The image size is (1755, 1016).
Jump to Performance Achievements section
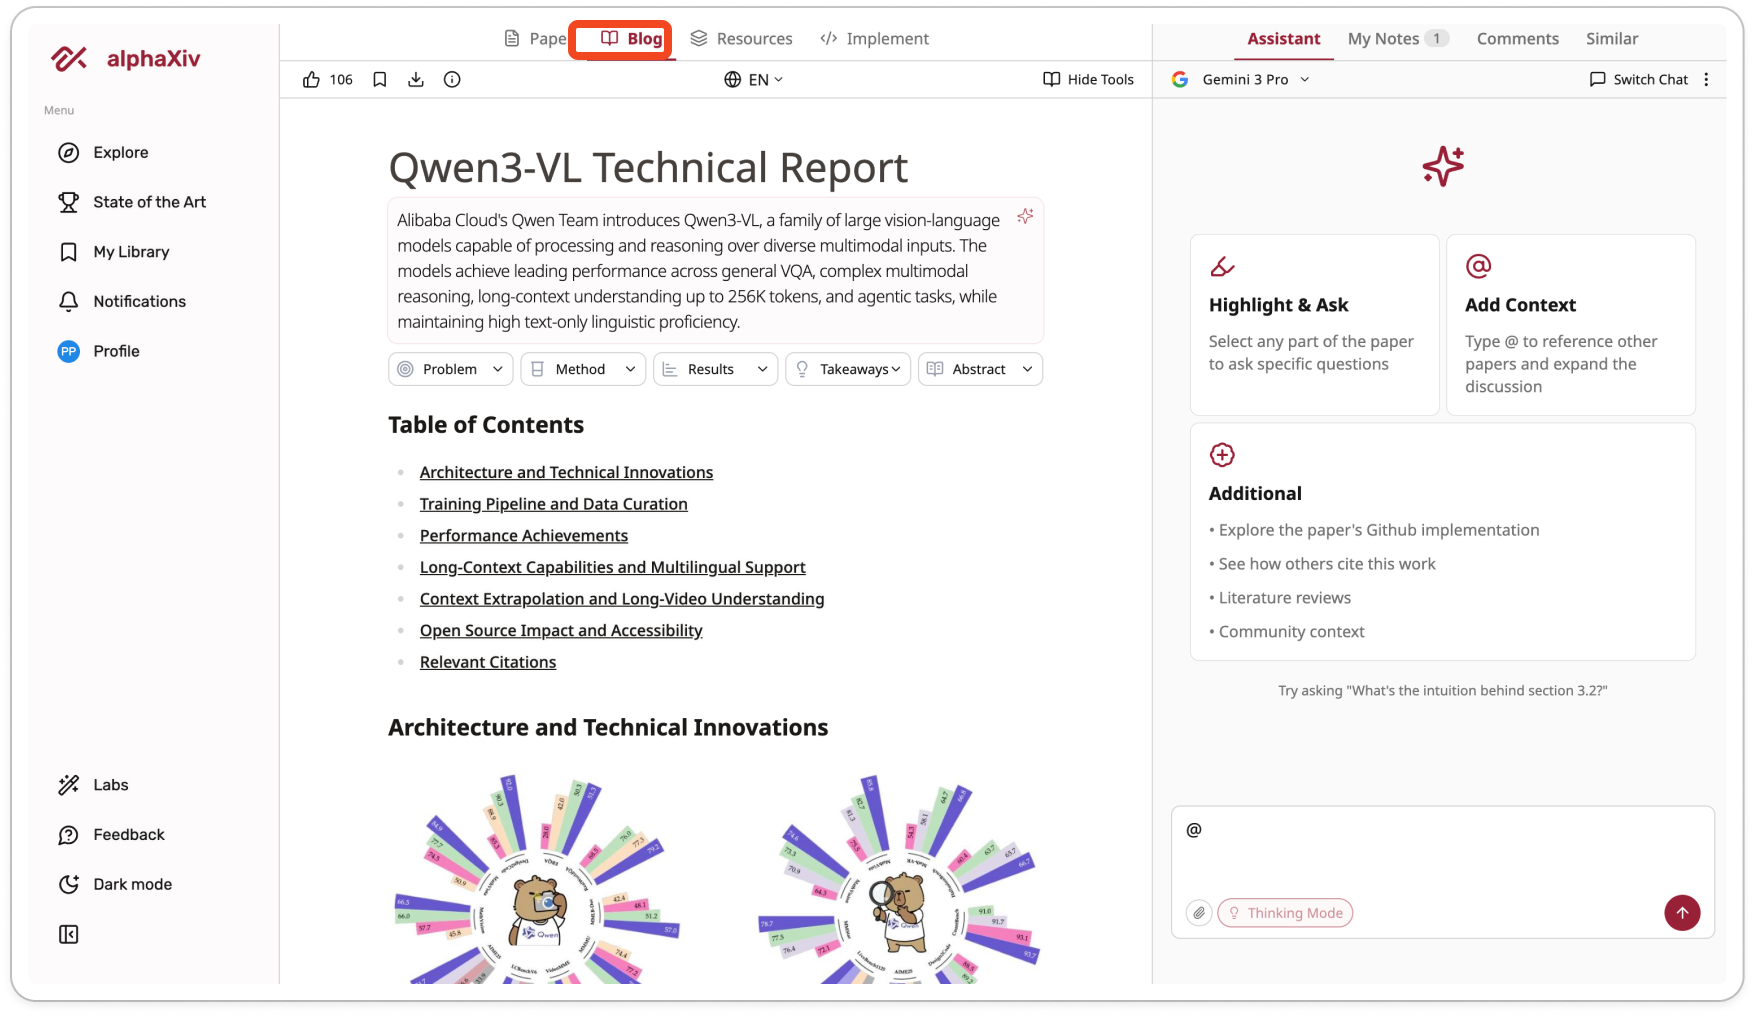(x=524, y=536)
